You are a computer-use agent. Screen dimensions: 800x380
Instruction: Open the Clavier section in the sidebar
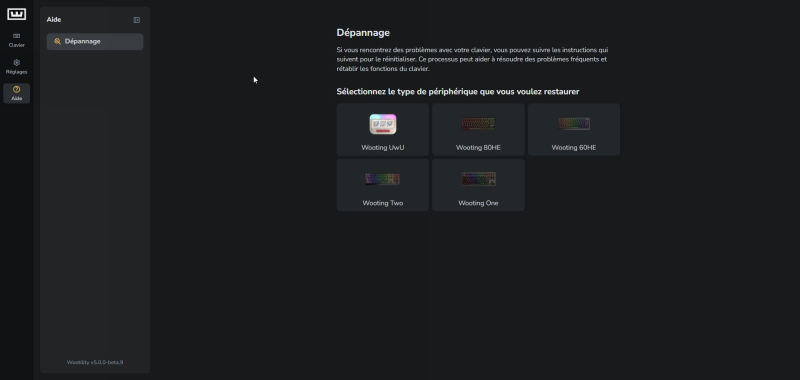pos(16,40)
